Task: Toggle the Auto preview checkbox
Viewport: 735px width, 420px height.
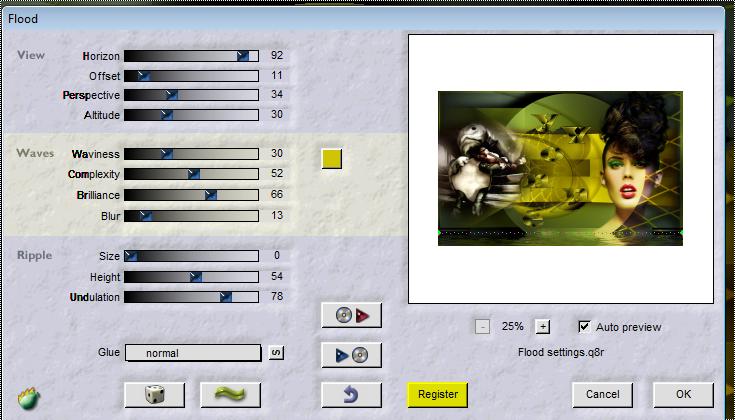Action: pyautogui.click(x=584, y=327)
